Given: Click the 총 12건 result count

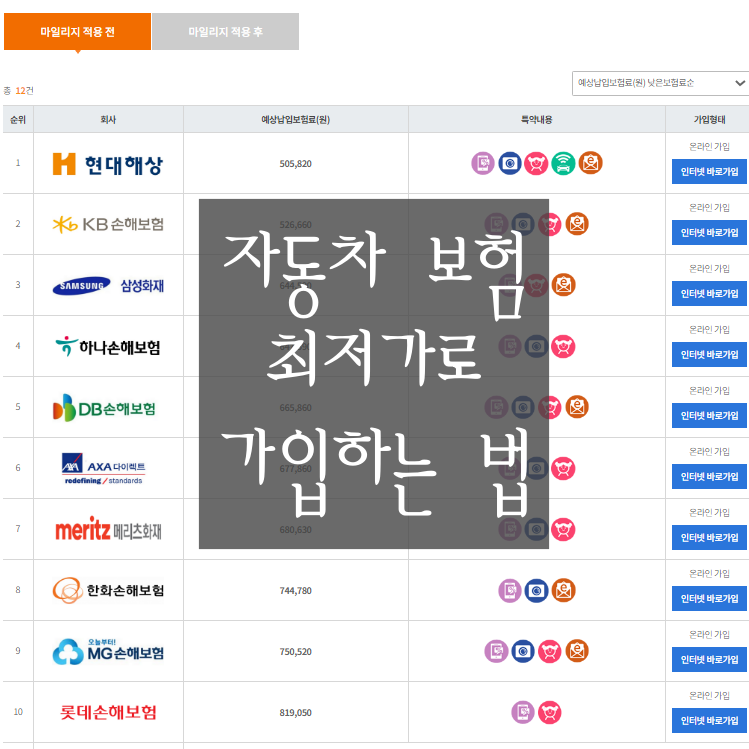Looking at the screenshot, I should tap(19, 91).
